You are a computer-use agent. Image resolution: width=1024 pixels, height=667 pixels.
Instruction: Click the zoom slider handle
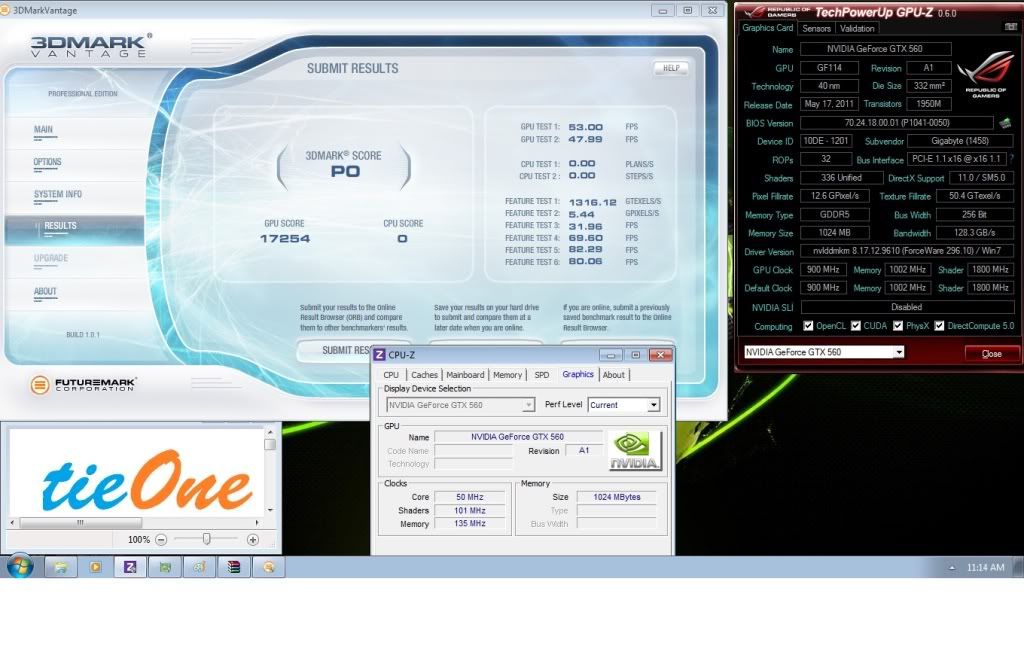[x=206, y=539]
